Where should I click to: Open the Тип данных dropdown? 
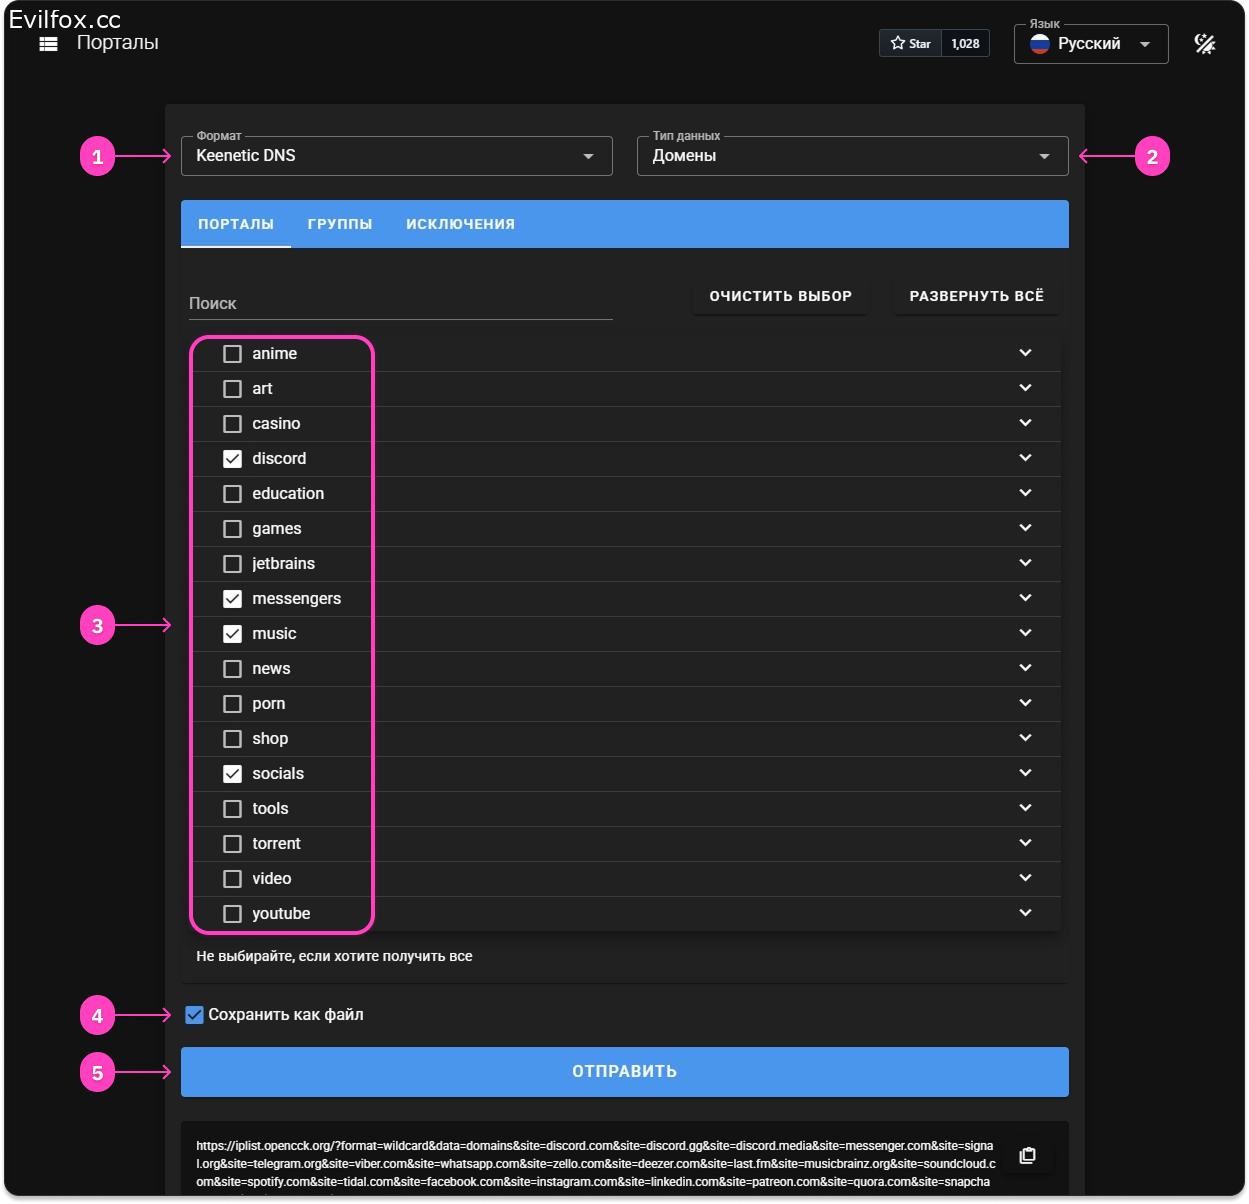852,156
